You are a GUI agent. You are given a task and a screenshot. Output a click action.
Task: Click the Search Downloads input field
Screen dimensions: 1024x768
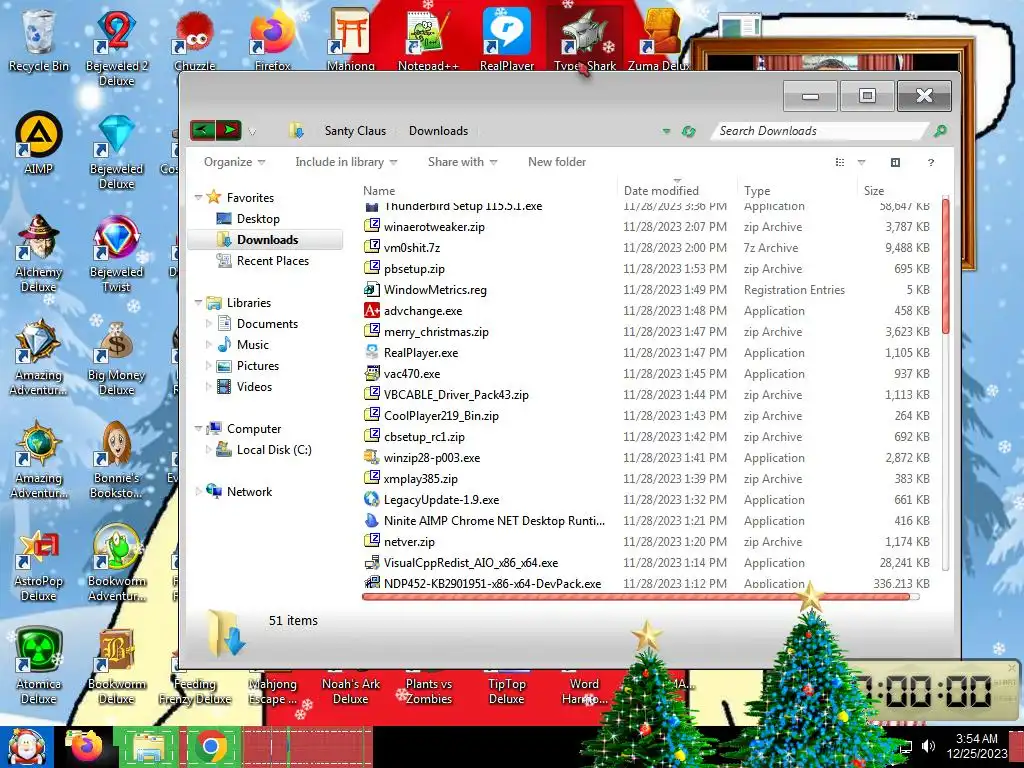pos(820,131)
